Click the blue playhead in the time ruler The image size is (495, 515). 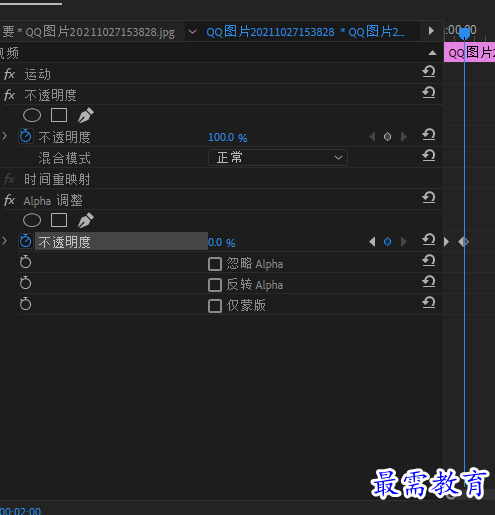point(464,33)
